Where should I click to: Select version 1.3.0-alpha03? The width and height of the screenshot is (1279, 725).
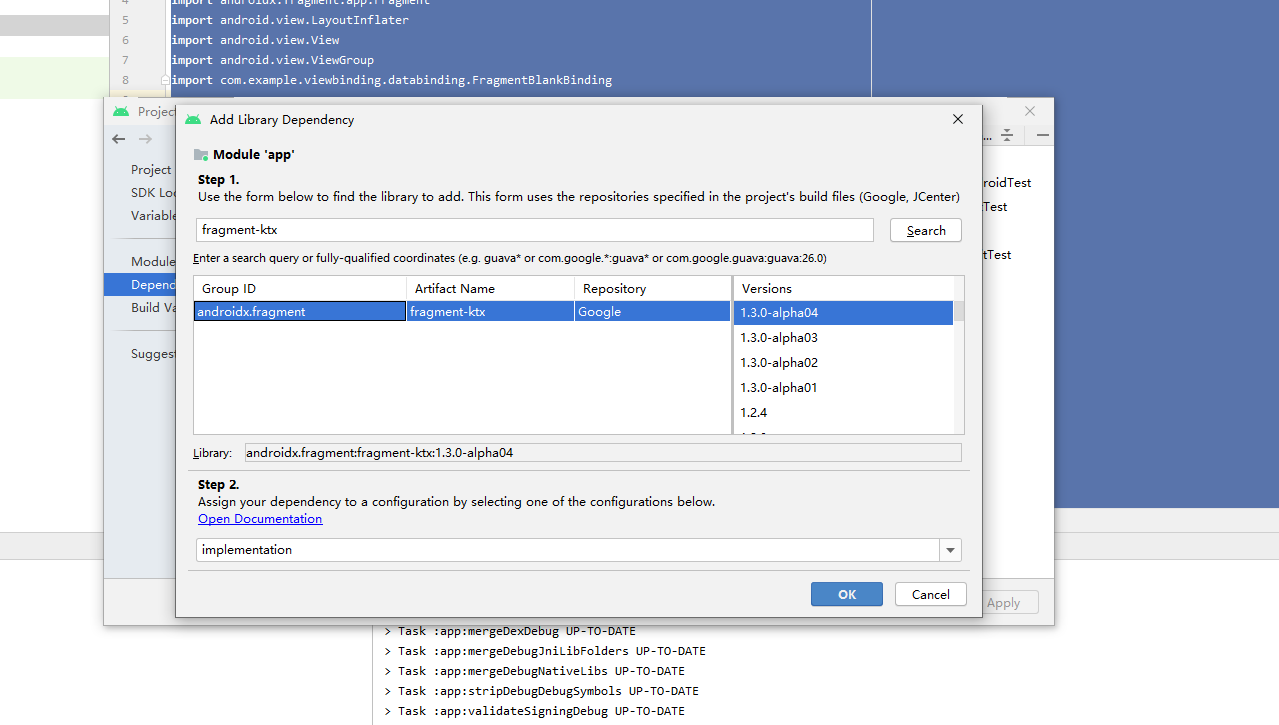click(x=843, y=338)
